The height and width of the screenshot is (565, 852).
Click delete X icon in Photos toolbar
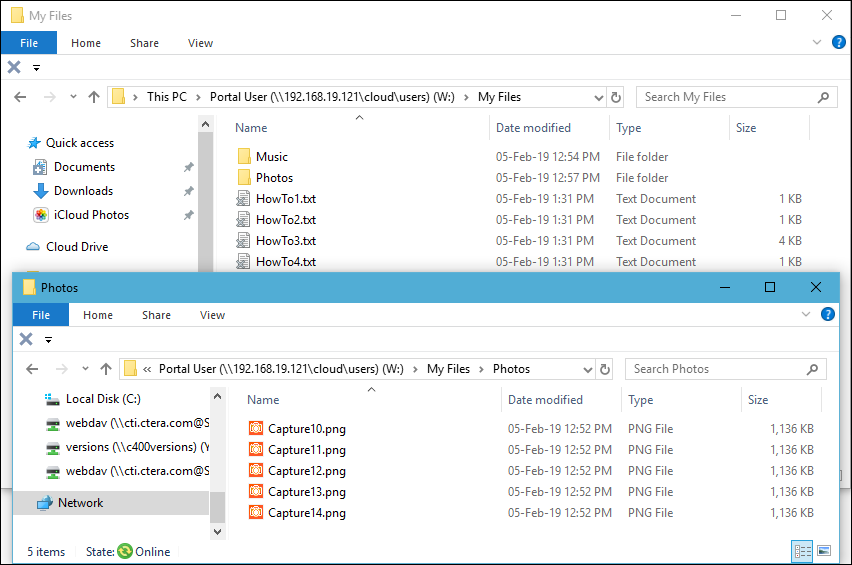pyautogui.click(x=26, y=340)
